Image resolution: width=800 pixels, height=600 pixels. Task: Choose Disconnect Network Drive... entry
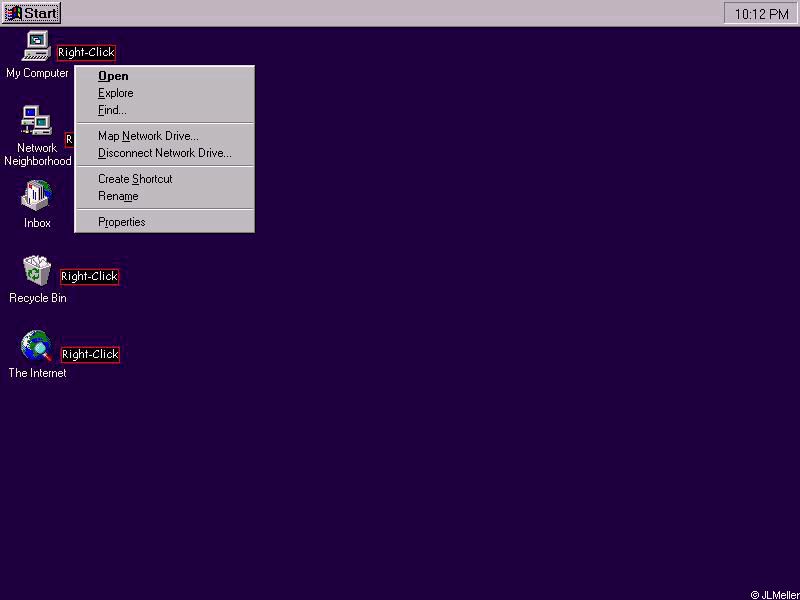point(165,153)
